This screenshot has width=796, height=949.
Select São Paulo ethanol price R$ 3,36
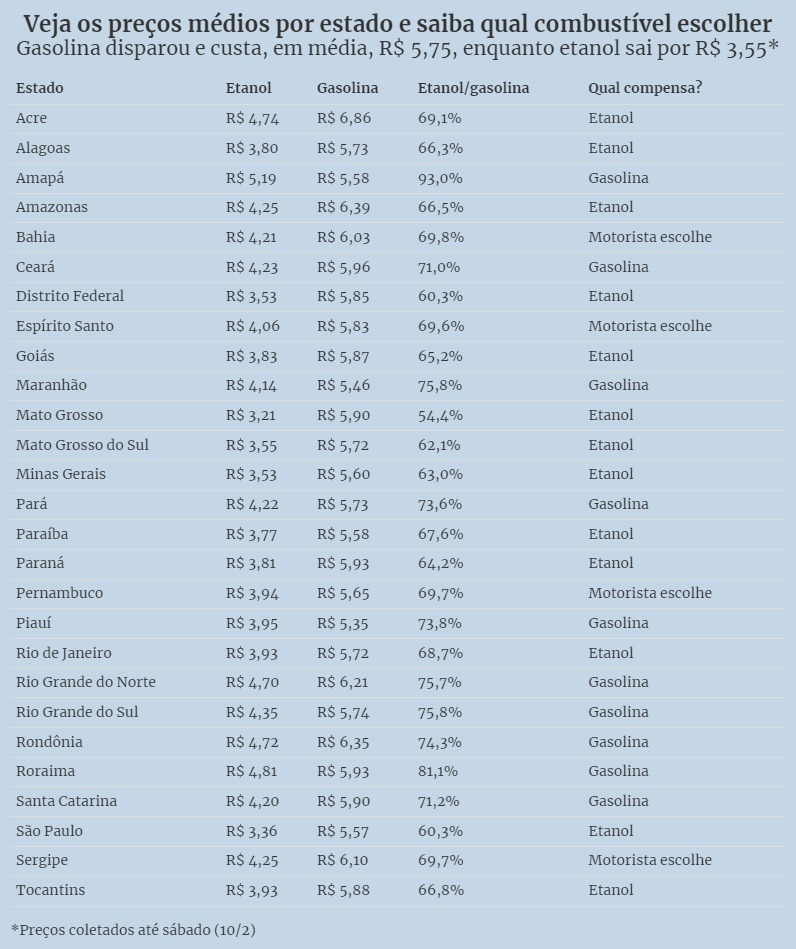pyautogui.click(x=251, y=831)
